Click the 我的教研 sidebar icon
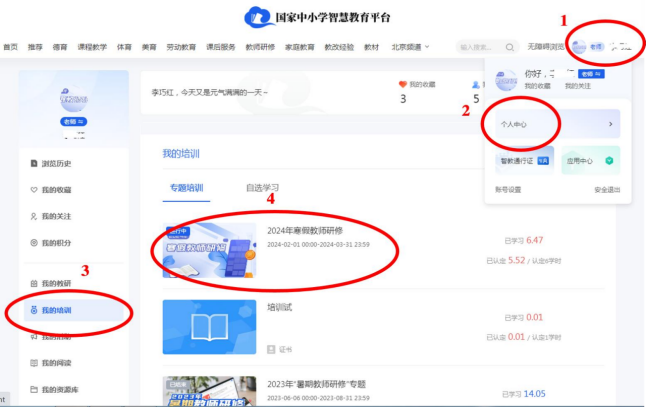Screen dimensions: 647x408 34,283
